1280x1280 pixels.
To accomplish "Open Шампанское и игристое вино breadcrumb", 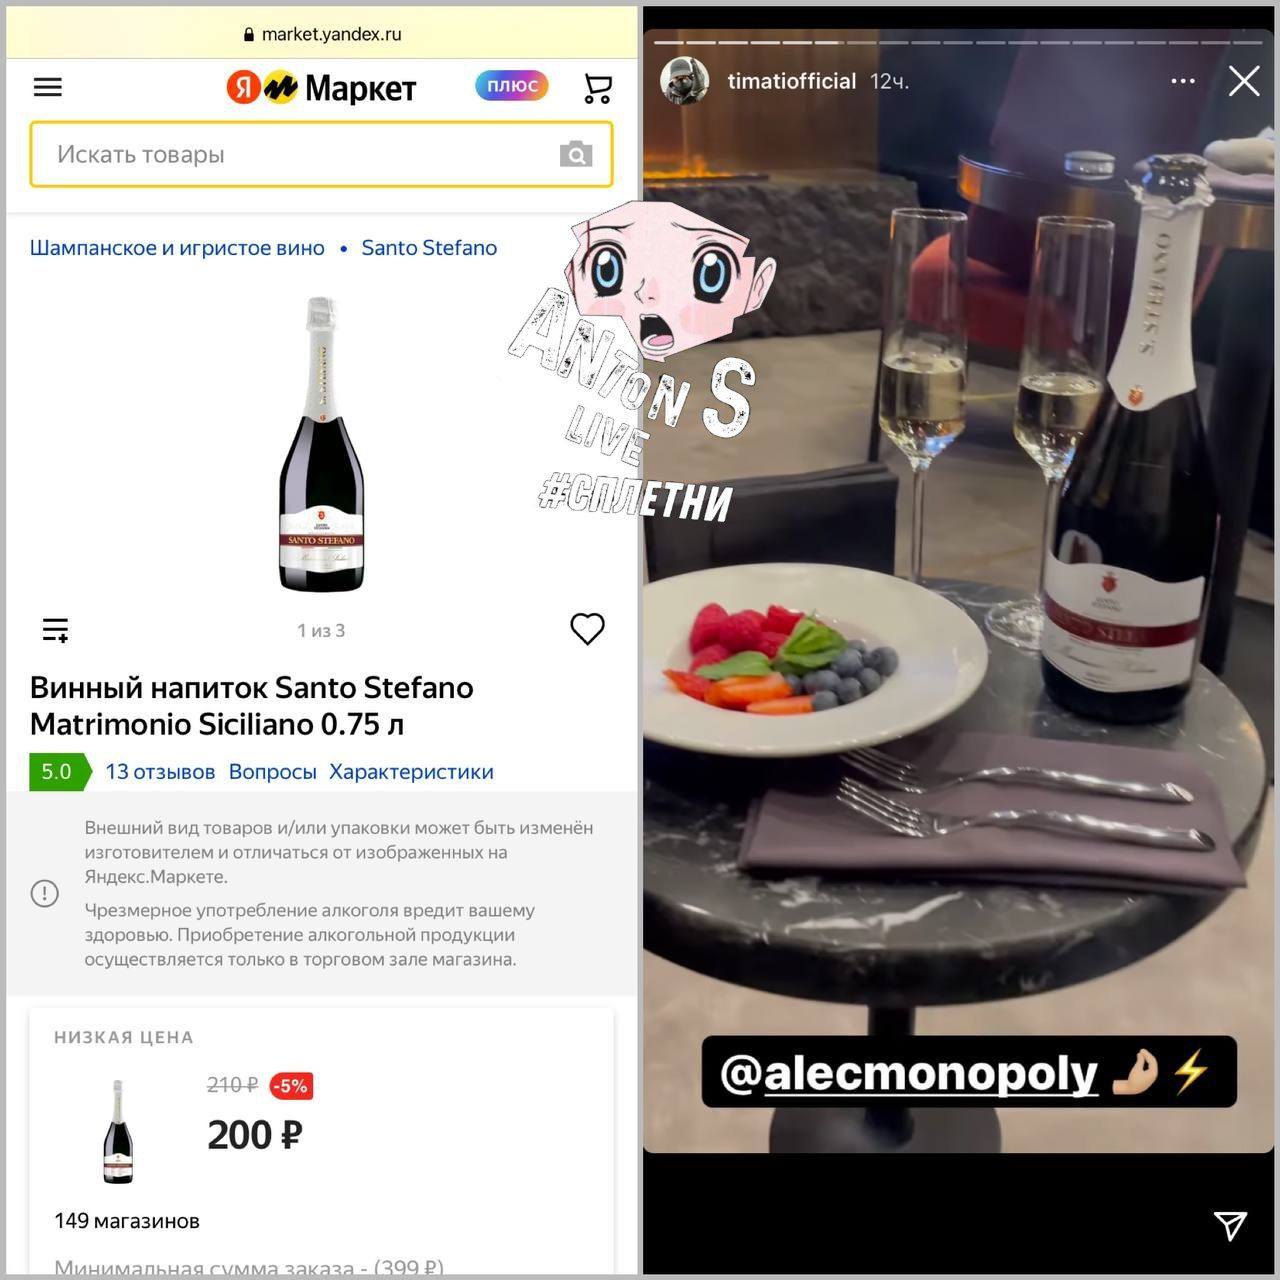I will [177, 248].
